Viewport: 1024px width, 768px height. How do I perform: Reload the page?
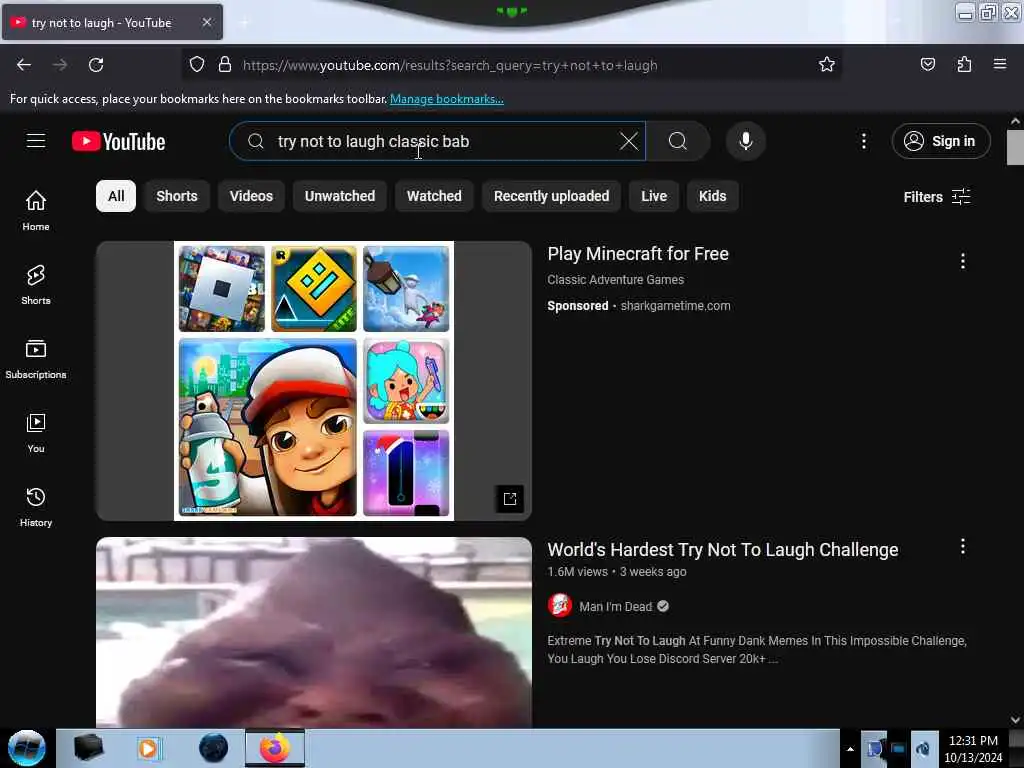coord(96,65)
